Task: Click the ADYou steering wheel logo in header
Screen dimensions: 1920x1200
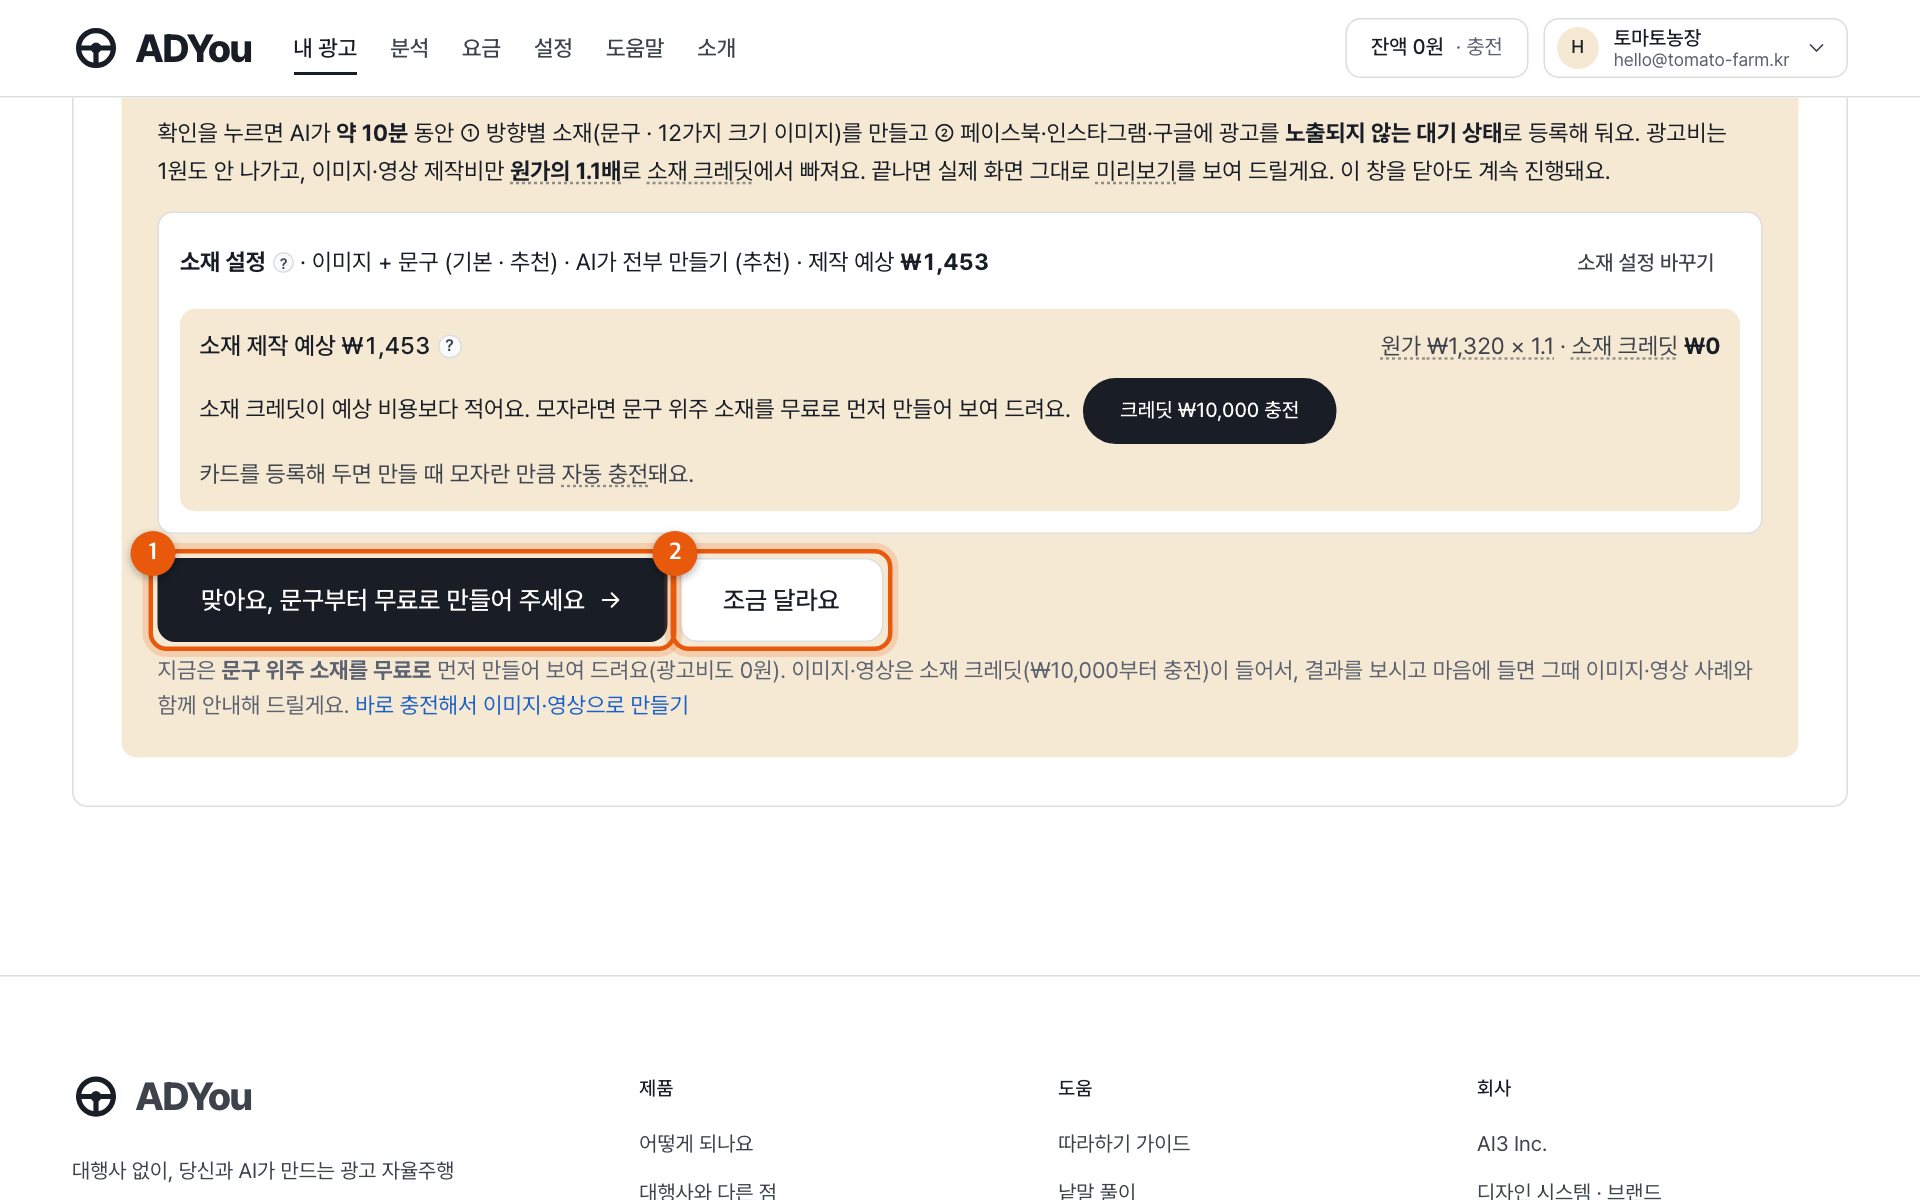Action: point(96,48)
